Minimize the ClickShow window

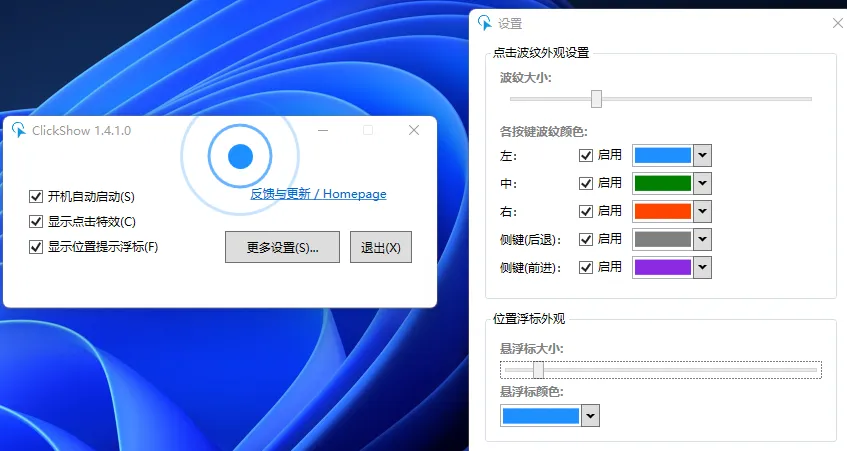point(323,130)
